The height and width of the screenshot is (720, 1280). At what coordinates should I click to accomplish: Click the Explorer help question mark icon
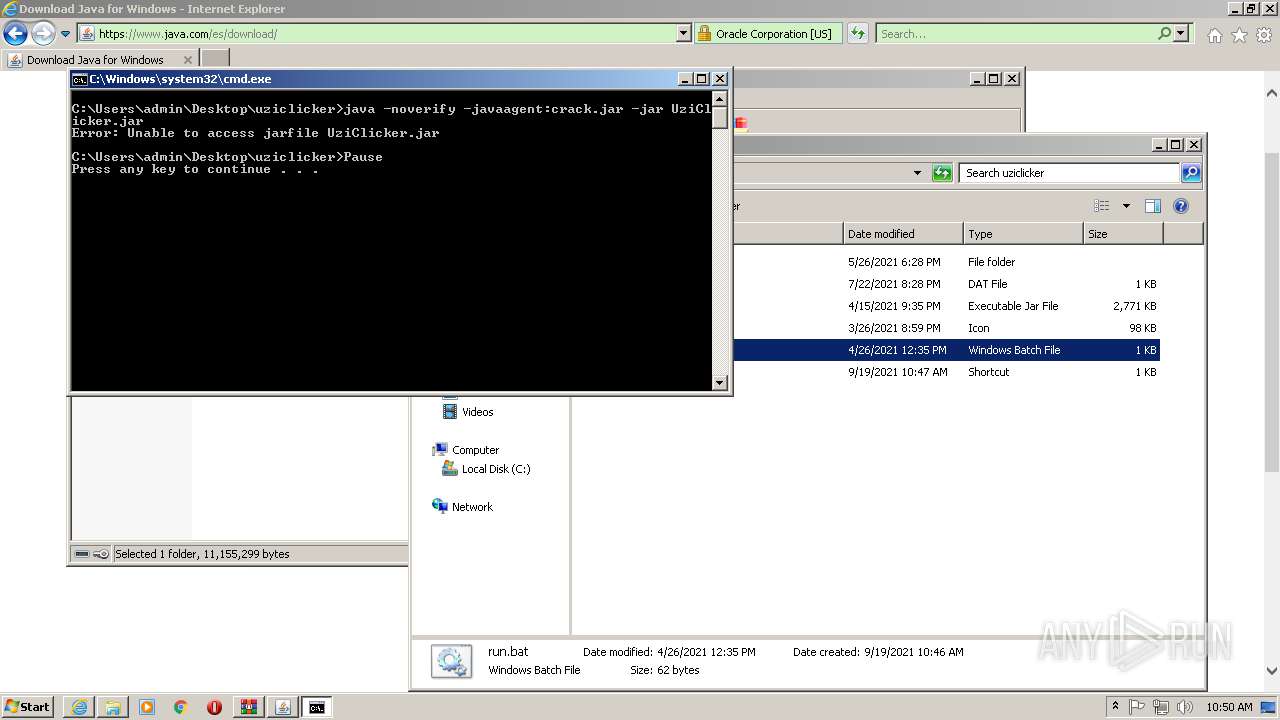point(1181,206)
